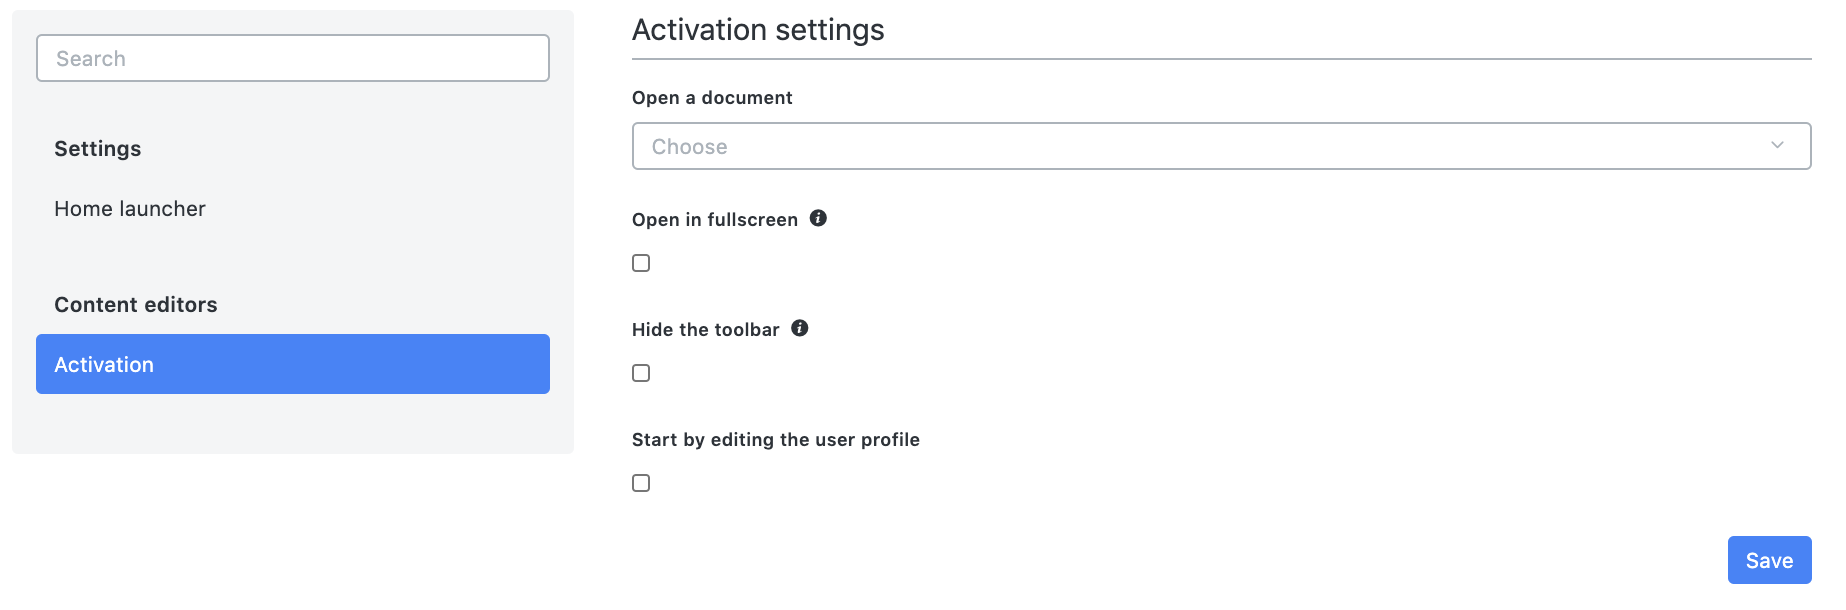1846x610 pixels.
Task: Click the Hide the toolbar label
Action: [x=705, y=328]
